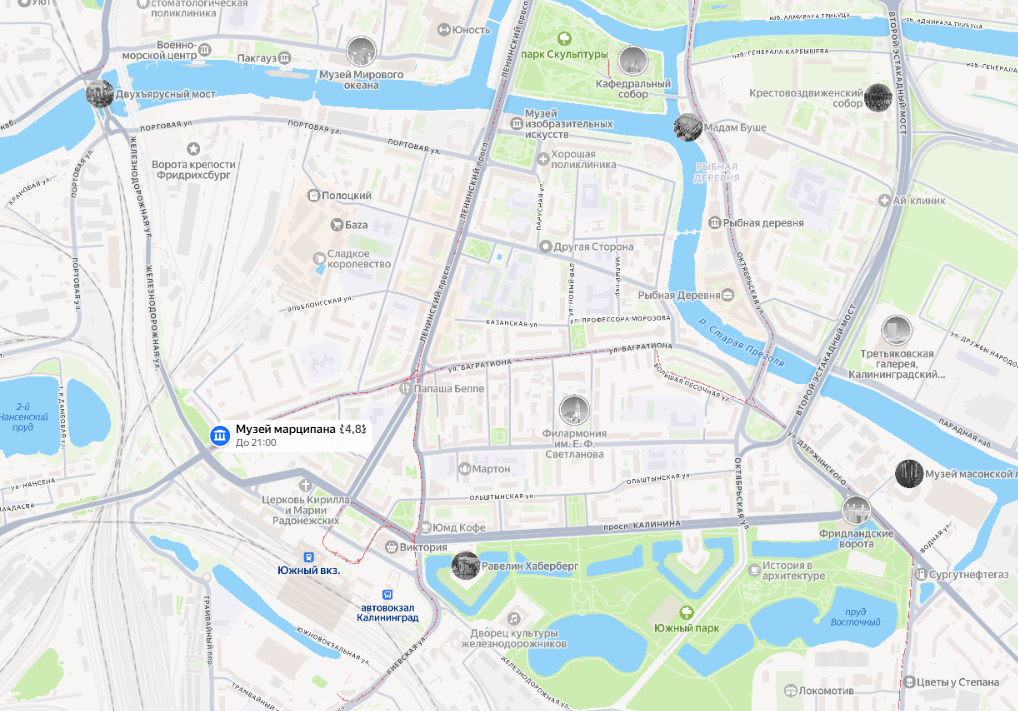Select the Южный парк tree icon
Viewport: 1018px width, 711px height.
point(686,613)
